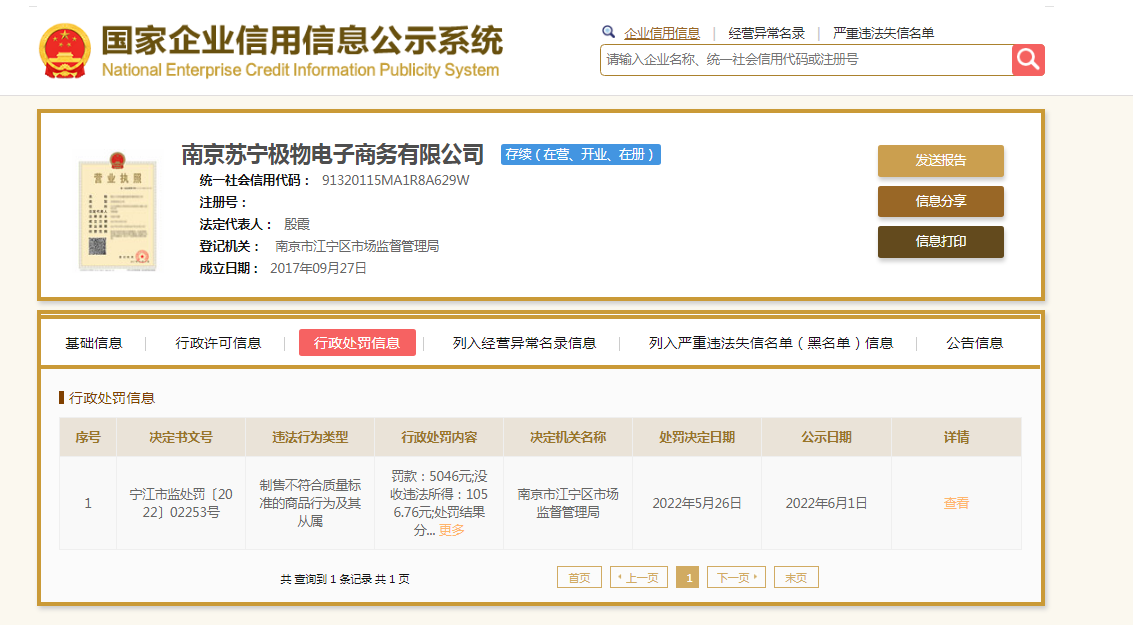
Task: Open 列入经营异常名录信息 tab
Action: [524, 343]
